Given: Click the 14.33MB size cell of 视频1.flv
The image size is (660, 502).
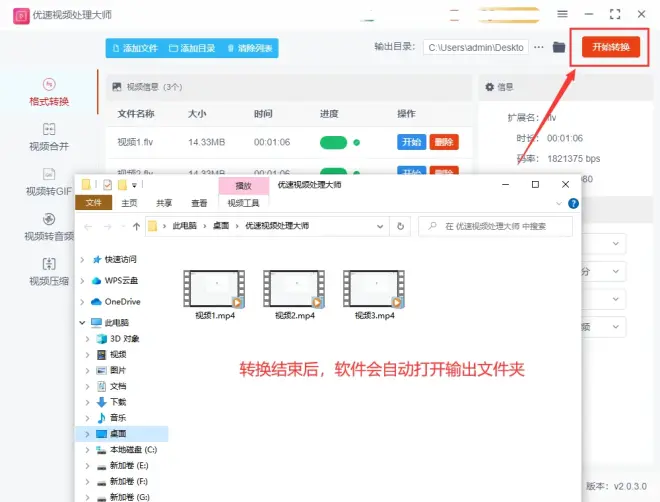Looking at the screenshot, I should pos(206,142).
